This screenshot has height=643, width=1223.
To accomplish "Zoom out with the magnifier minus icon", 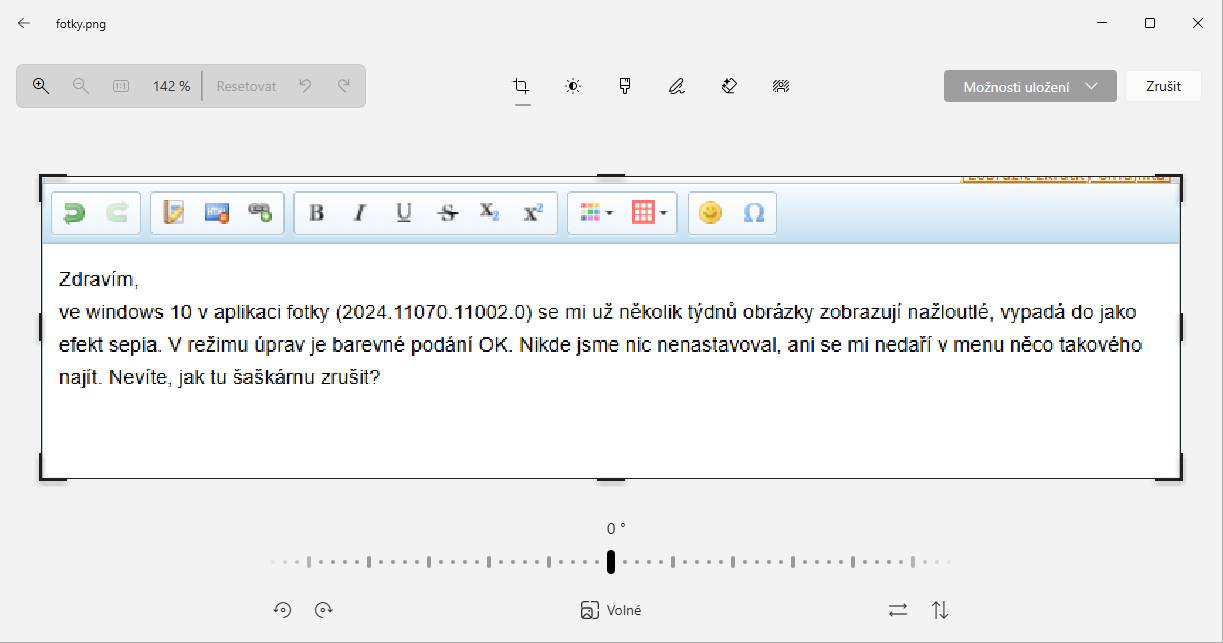I will 81,86.
